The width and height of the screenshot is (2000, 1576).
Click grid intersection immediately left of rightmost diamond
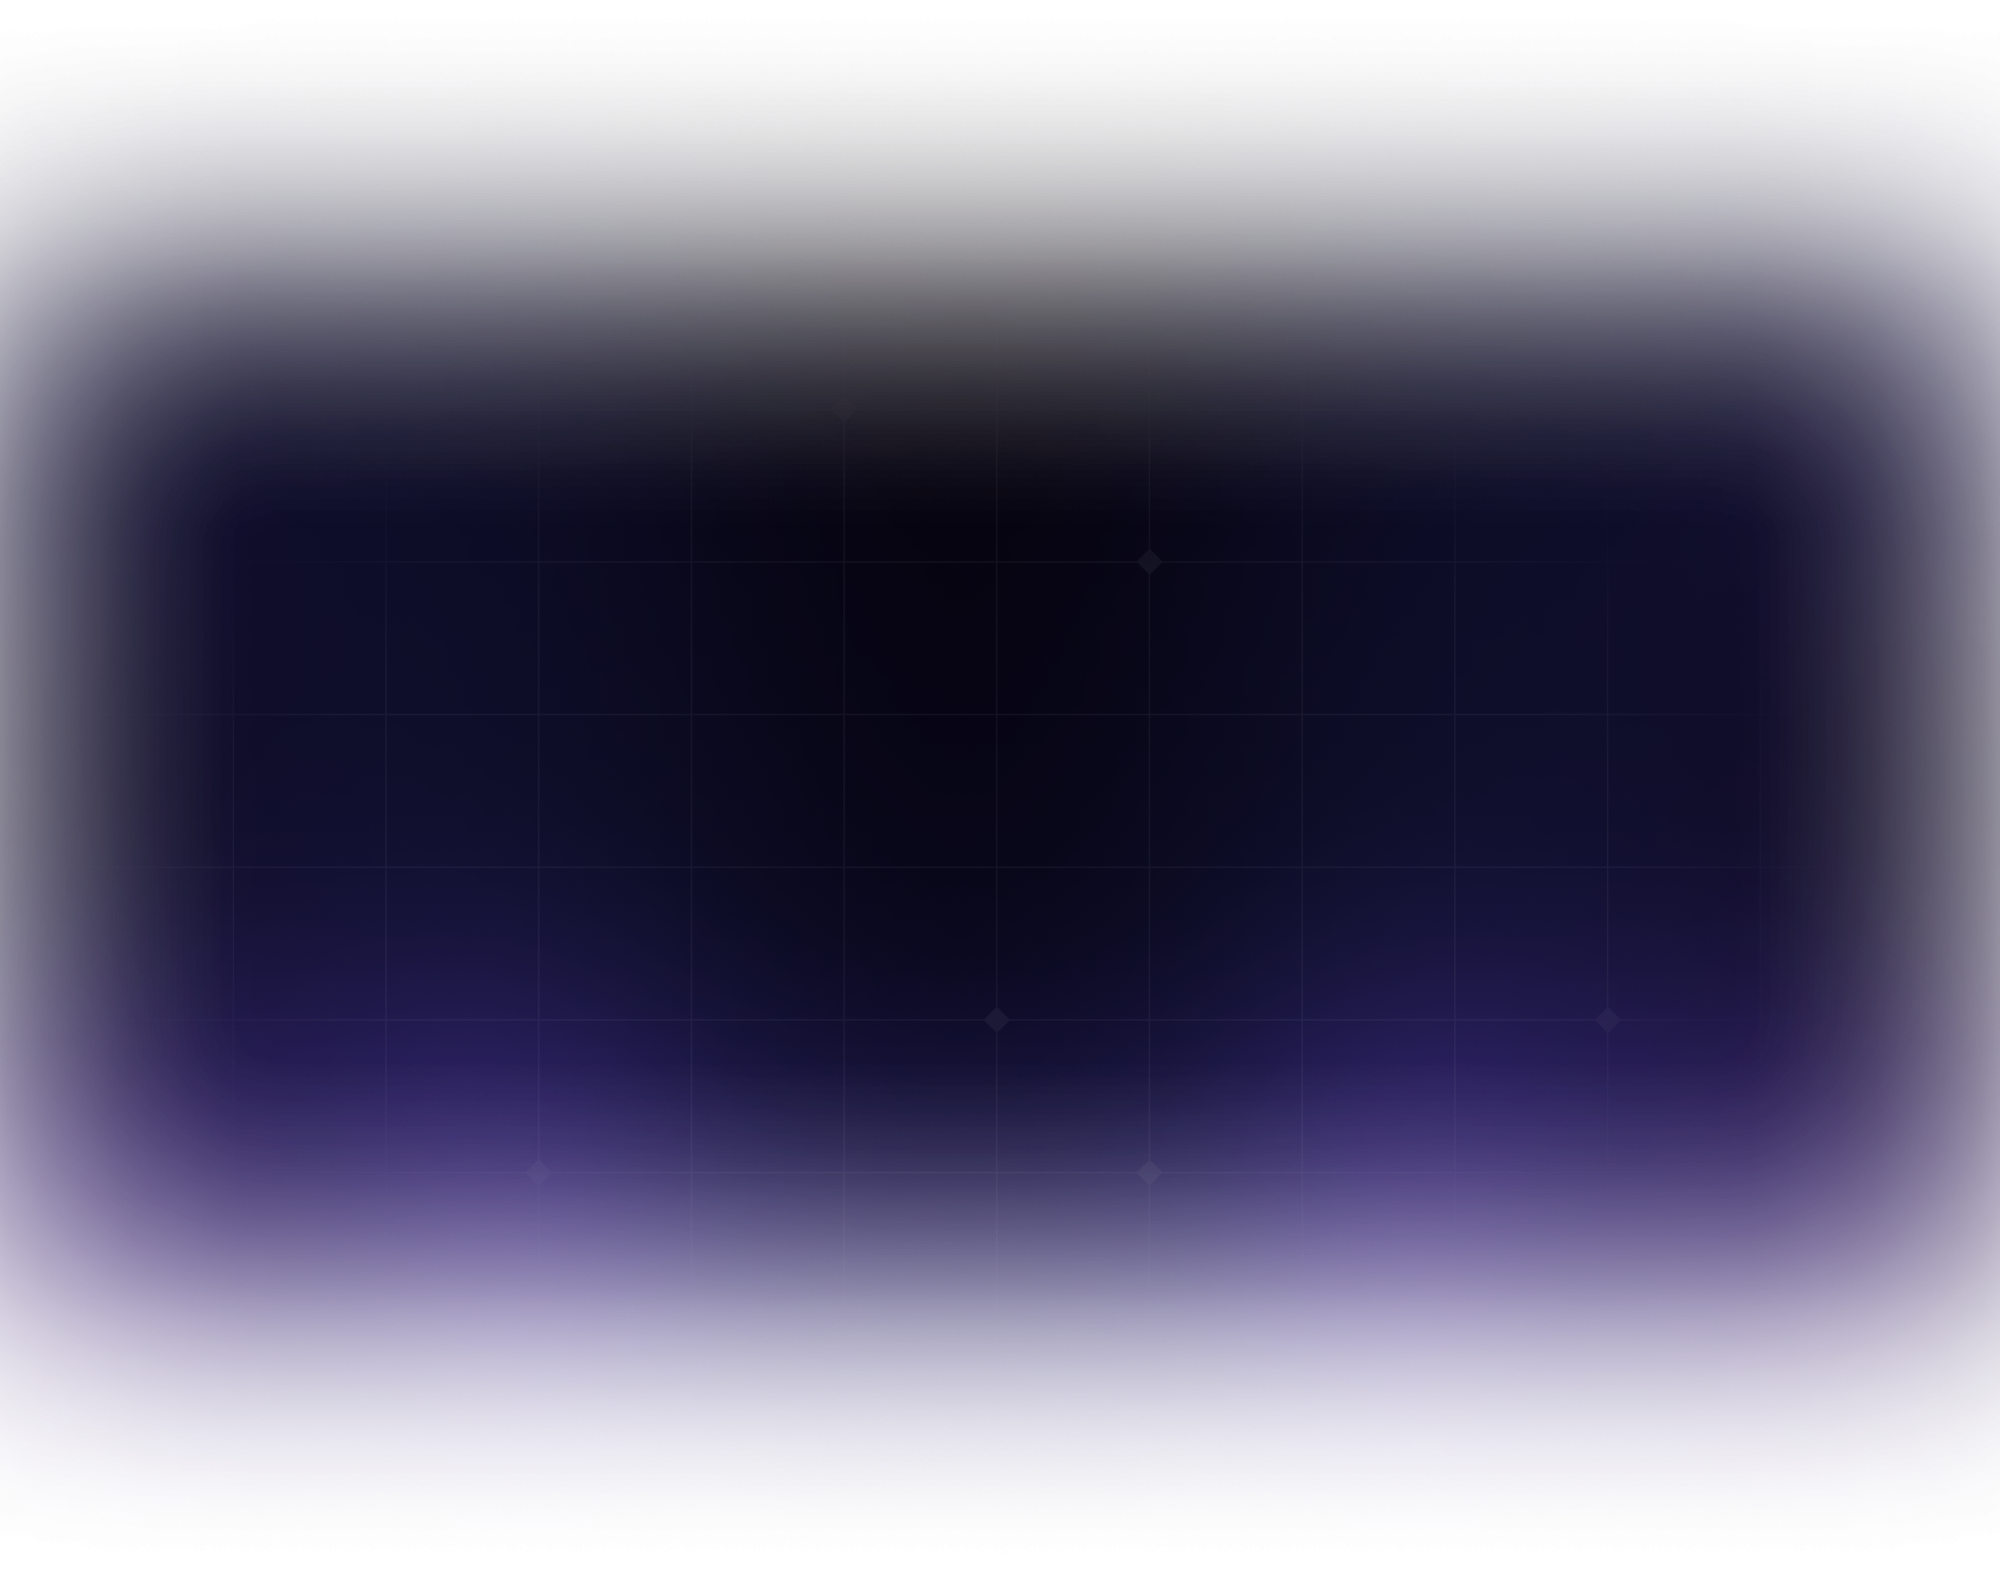(1454, 1020)
